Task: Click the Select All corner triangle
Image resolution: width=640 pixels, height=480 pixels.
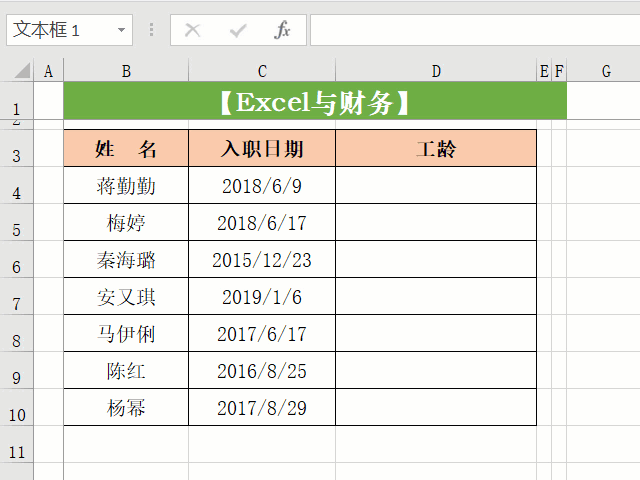Action: [22, 71]
